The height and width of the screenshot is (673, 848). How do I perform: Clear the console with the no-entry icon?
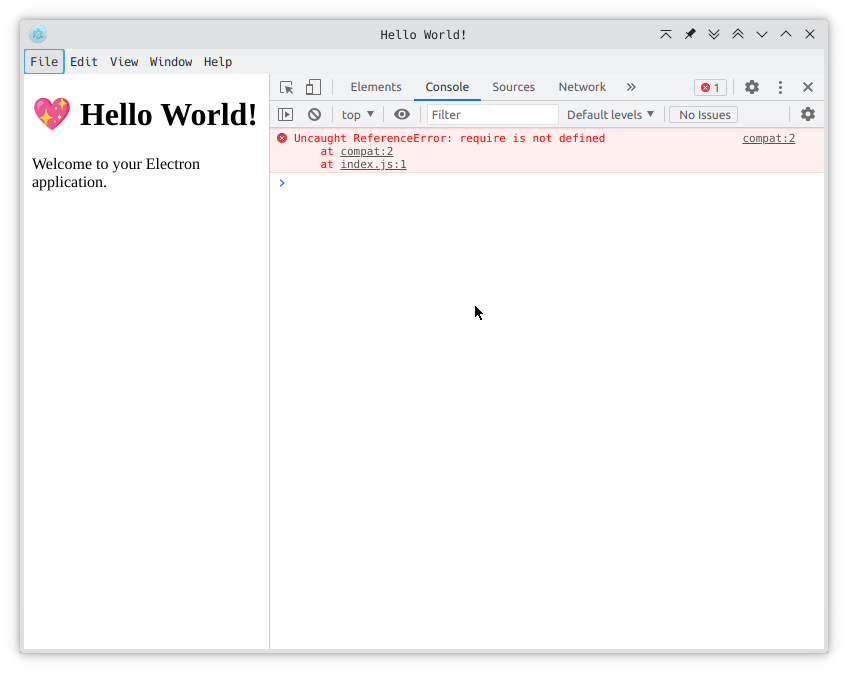(x=314, y=114)
